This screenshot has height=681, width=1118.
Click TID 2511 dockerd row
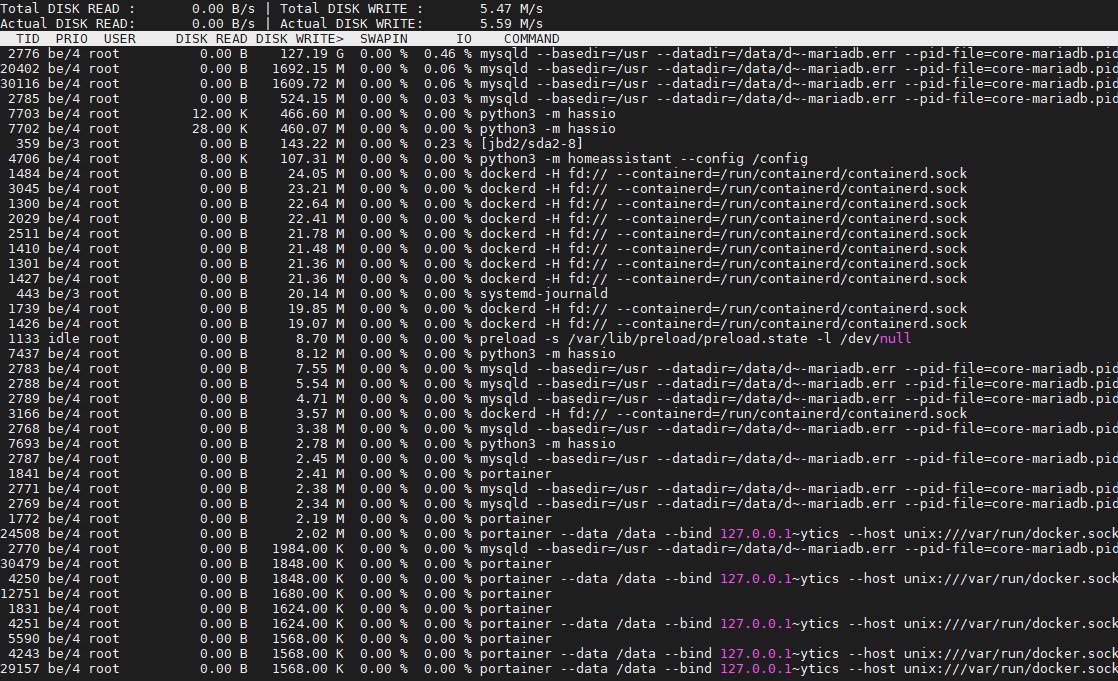pyautogui.click(x=559, y=233)
